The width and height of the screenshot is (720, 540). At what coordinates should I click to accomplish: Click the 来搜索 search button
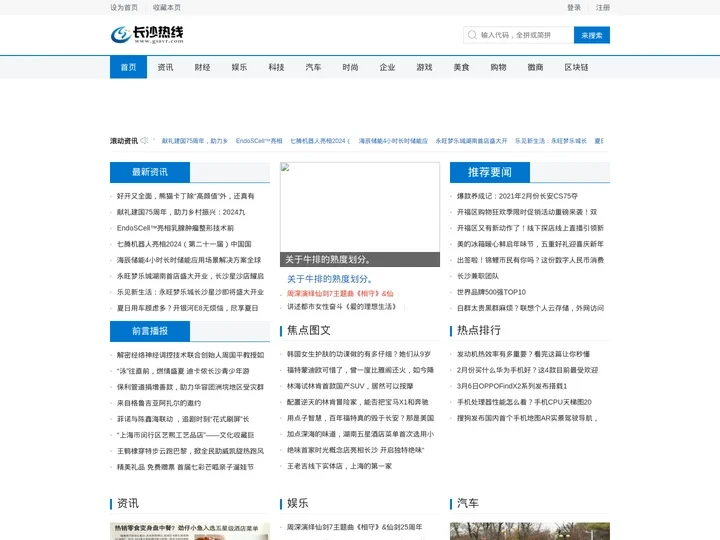[x=591, y=35]
